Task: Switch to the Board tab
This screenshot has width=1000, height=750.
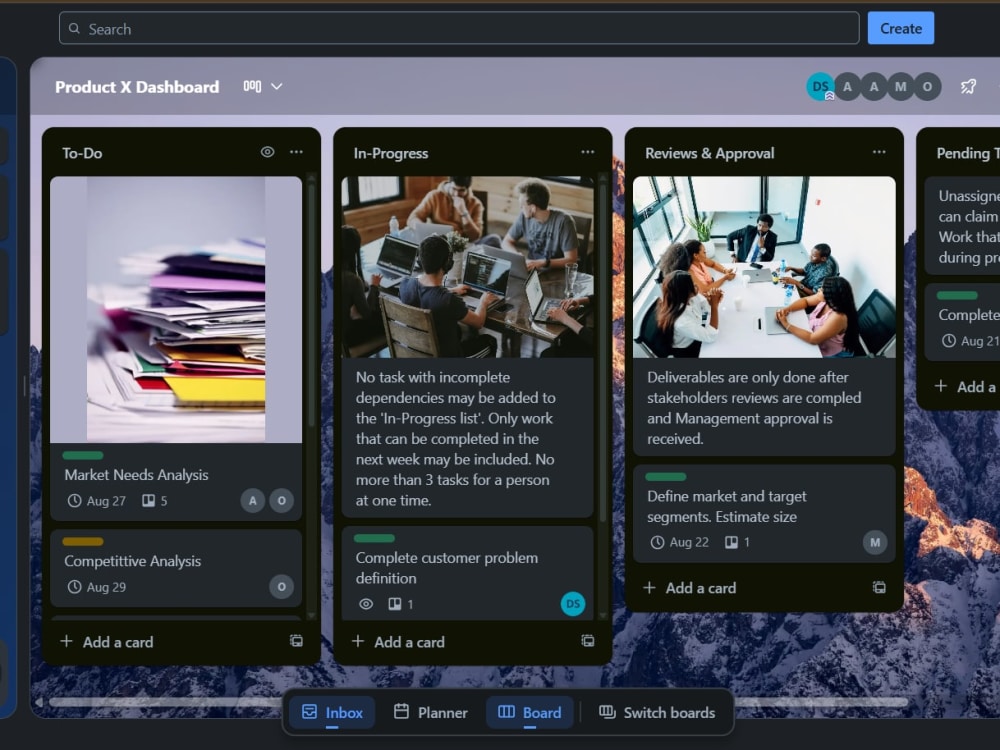Action: (529, 712)
